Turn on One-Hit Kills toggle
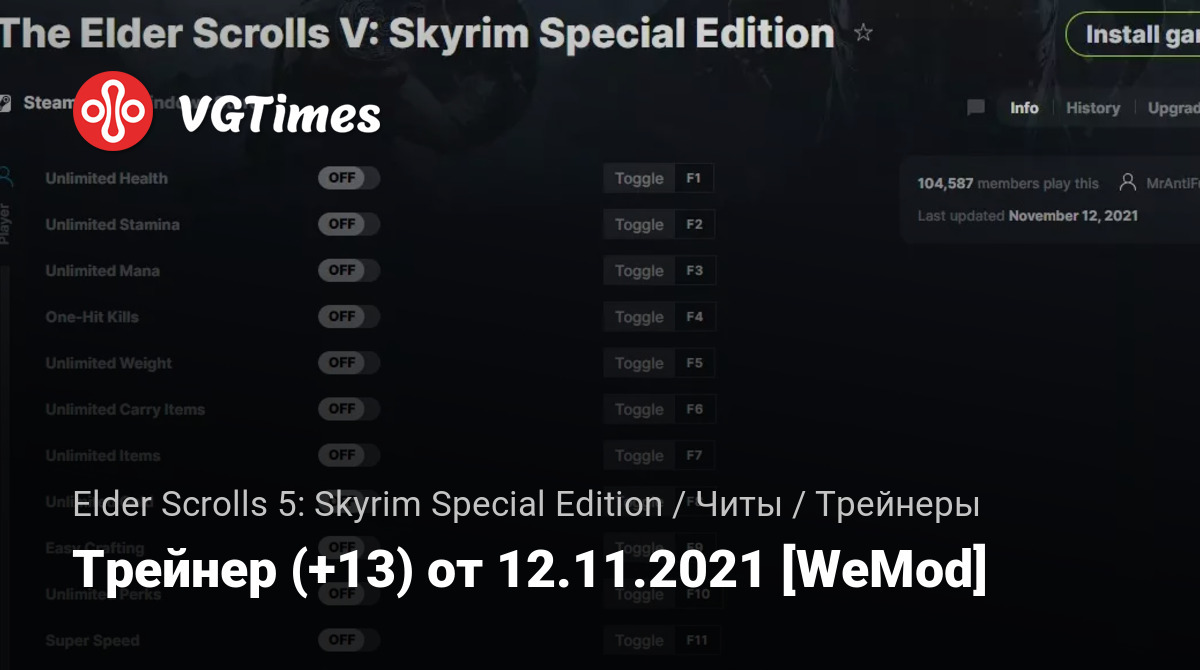This screenshot has width=1200, height=670. 349,316
